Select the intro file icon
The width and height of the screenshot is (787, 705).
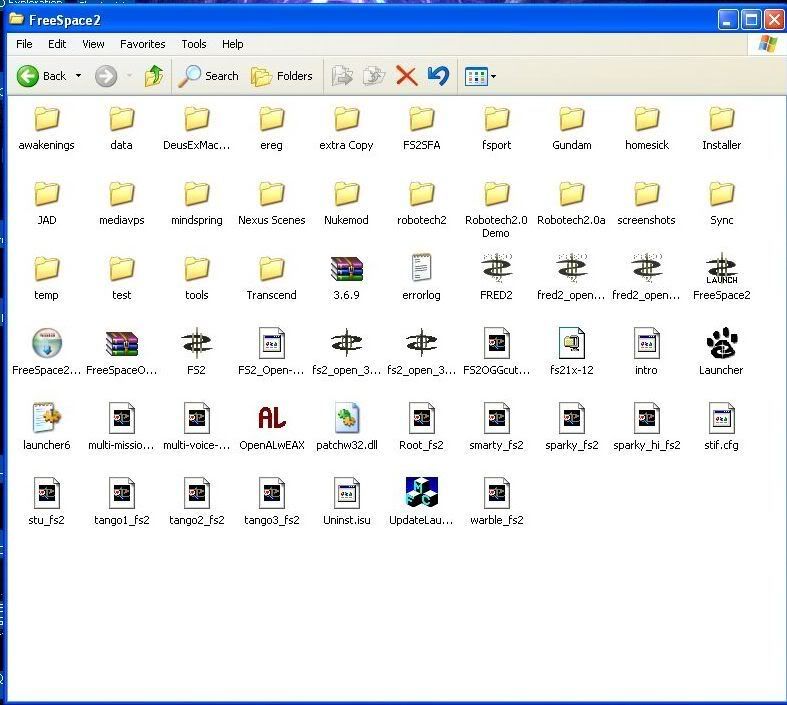646,353
